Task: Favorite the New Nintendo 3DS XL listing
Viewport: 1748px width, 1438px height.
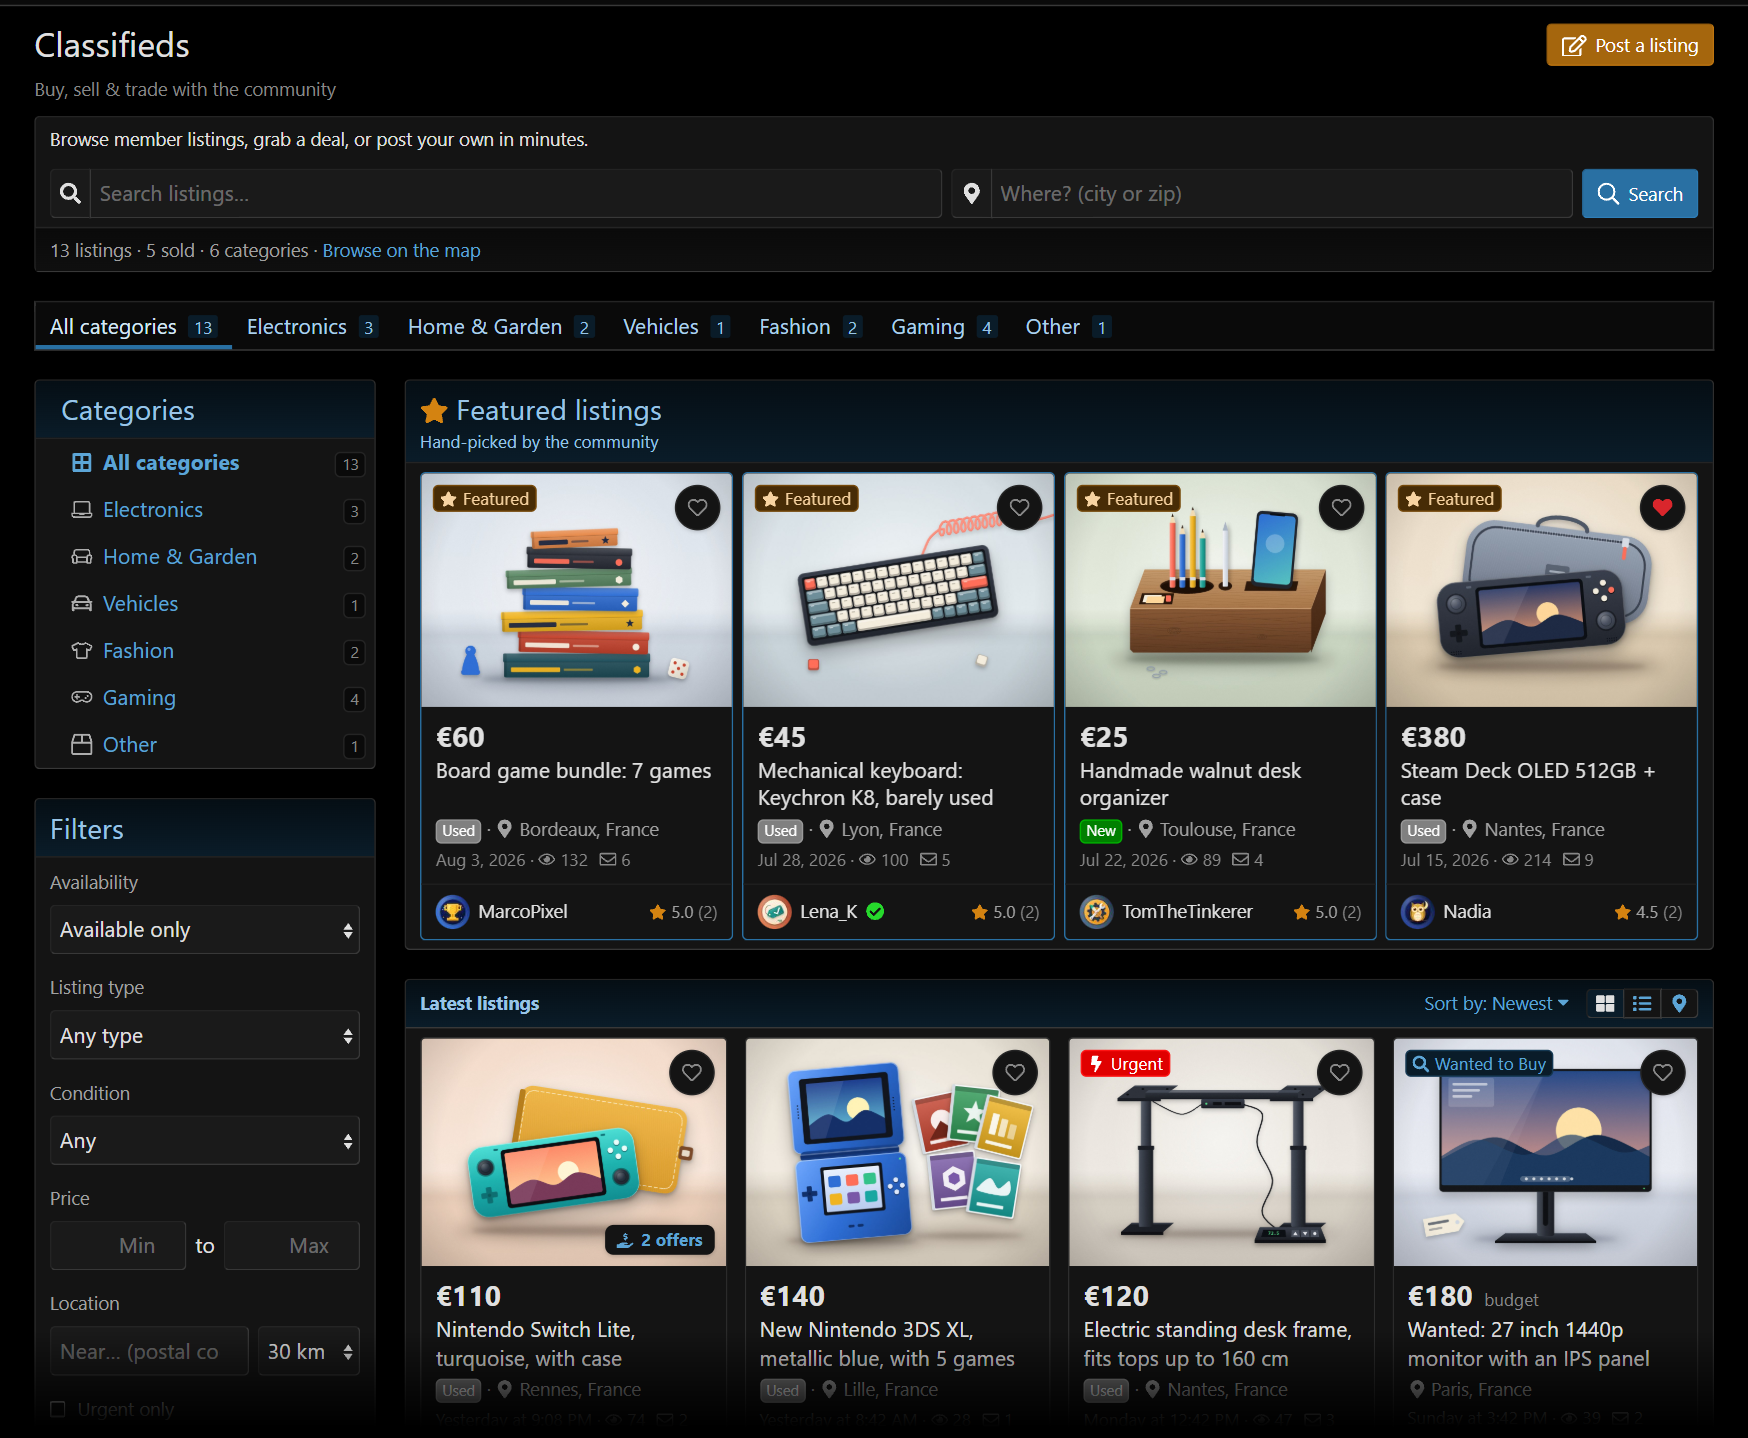Action: coord(1015,1072)
